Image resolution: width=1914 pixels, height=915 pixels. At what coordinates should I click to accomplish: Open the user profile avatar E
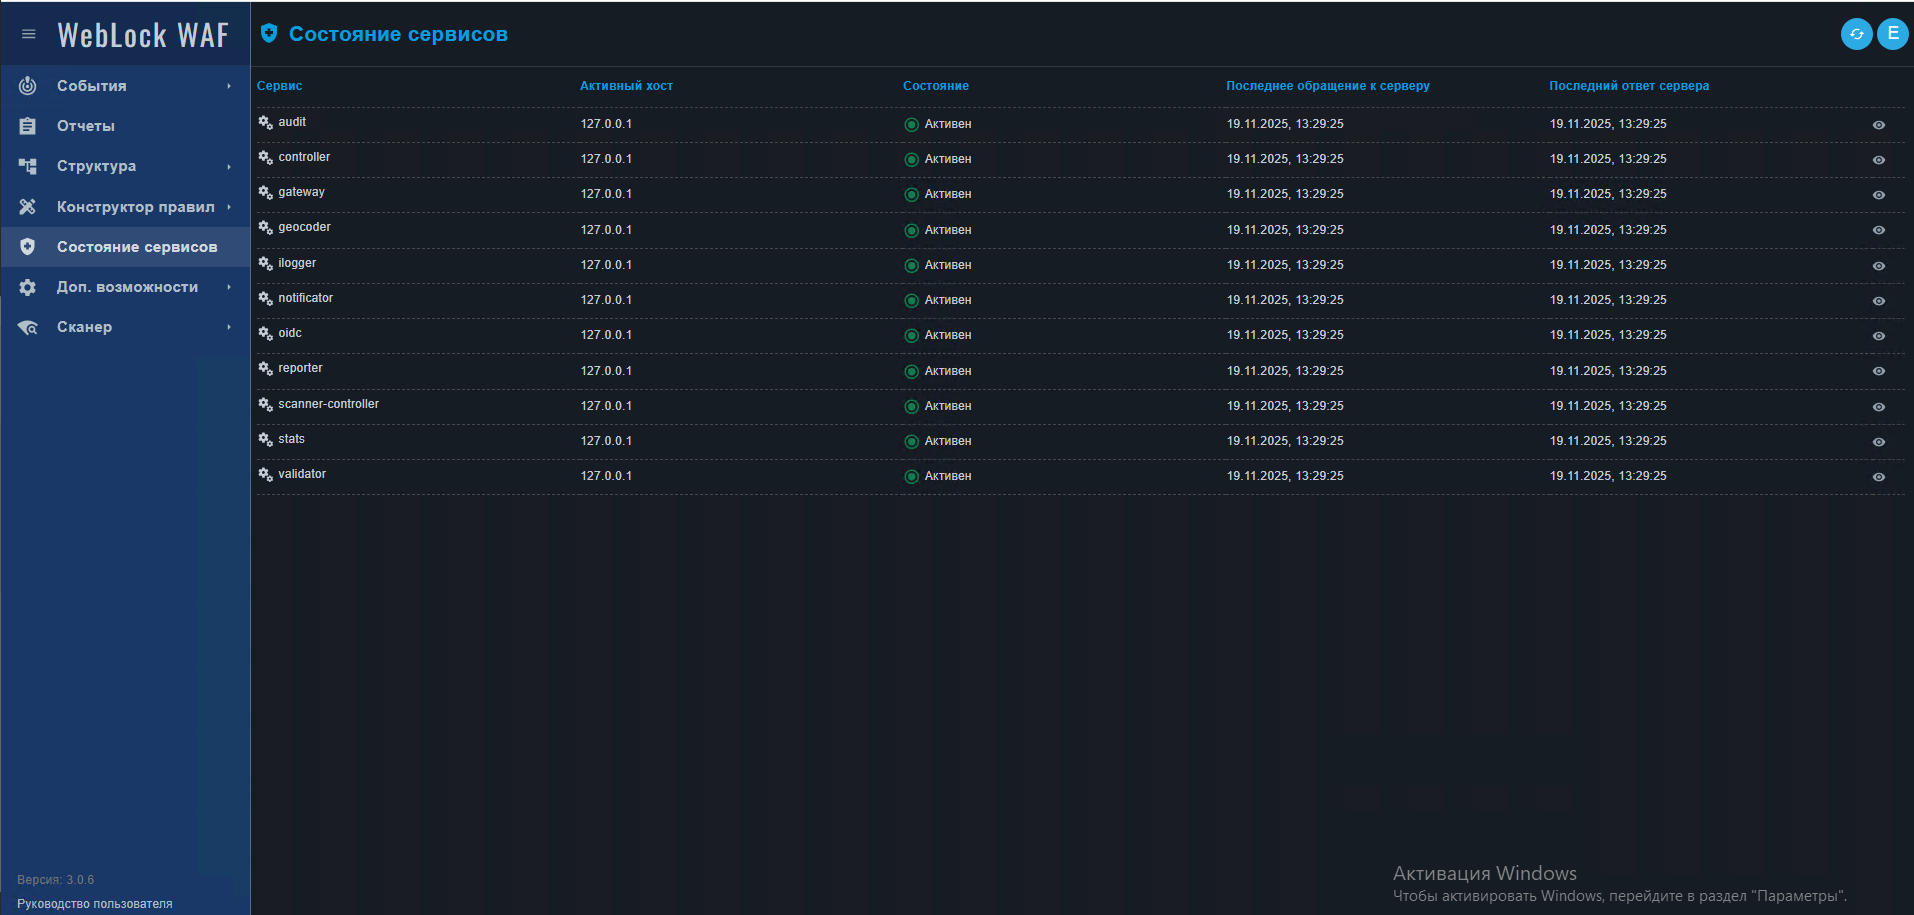coord(1892,34)
